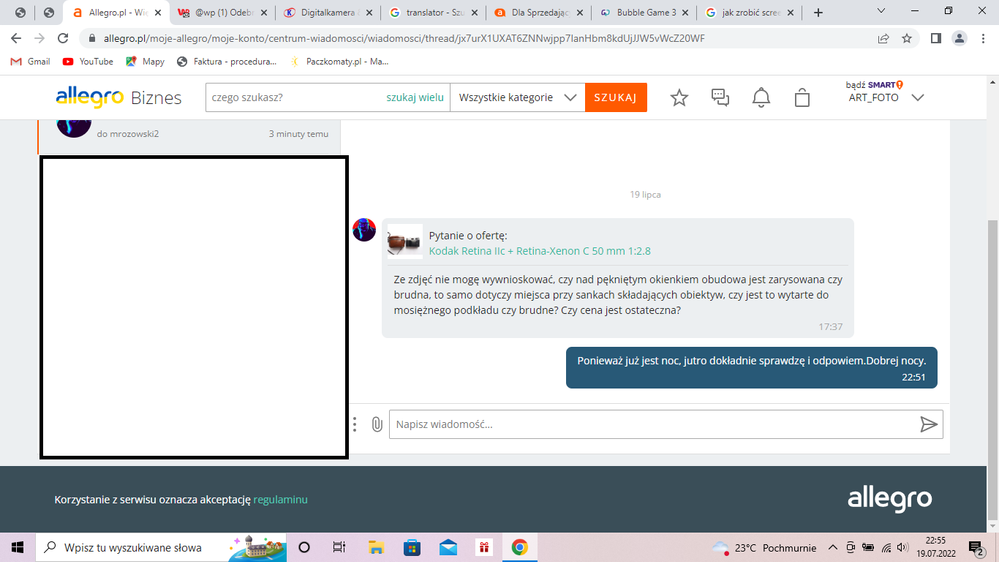Expand the ART_FOTO account menu
This screenshot has height=562, width=999.
coord(918,97)
